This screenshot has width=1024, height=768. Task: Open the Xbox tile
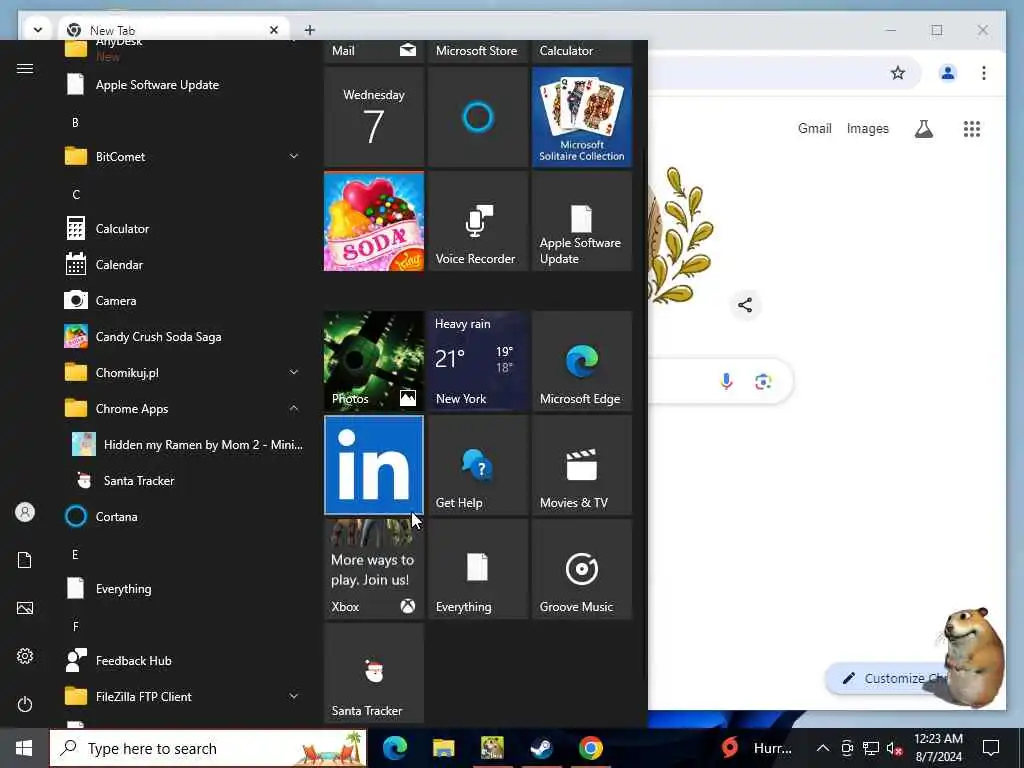pyautogui.click(x=374, y=569)
